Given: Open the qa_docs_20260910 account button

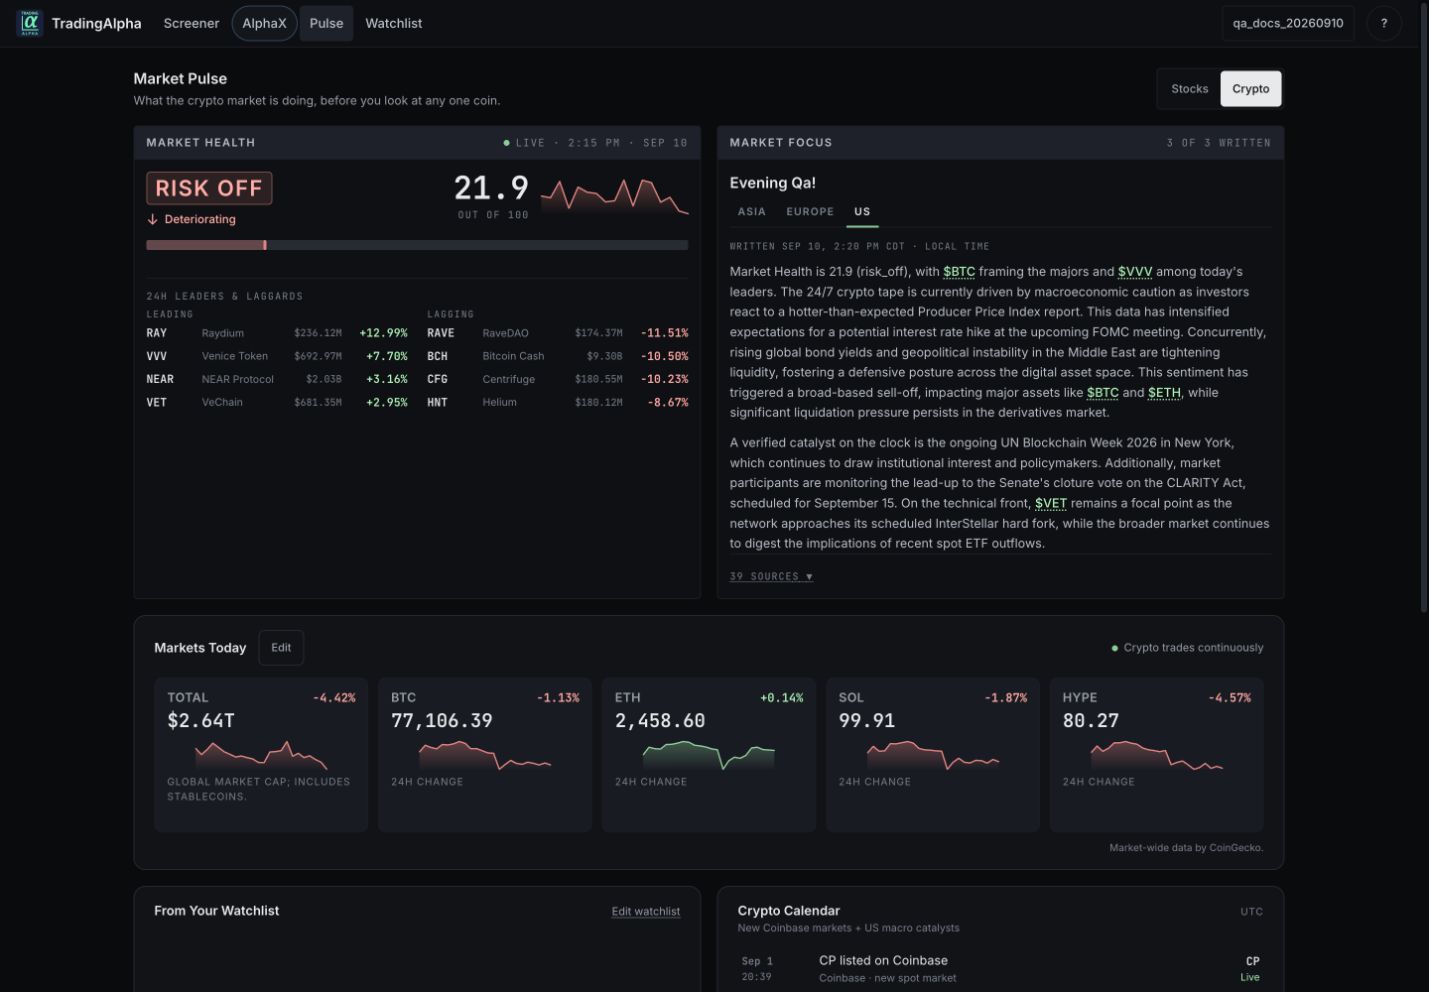Looking at the screenshot, I should (x=1288, y=23).
